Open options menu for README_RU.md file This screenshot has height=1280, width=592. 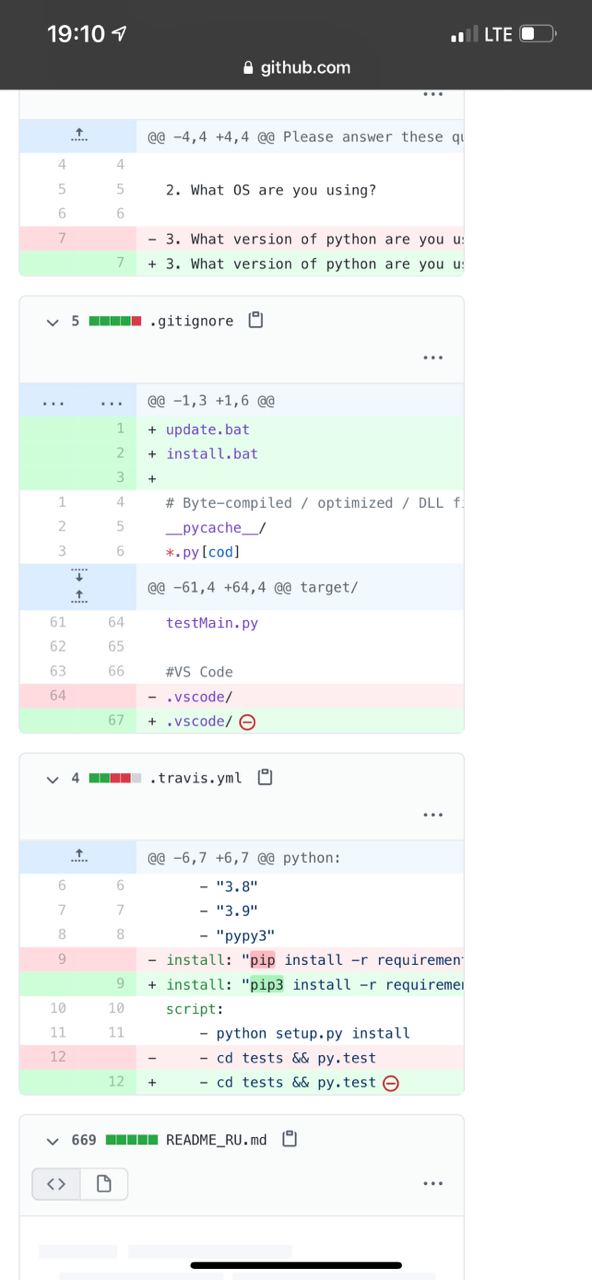coord(433,1183)
